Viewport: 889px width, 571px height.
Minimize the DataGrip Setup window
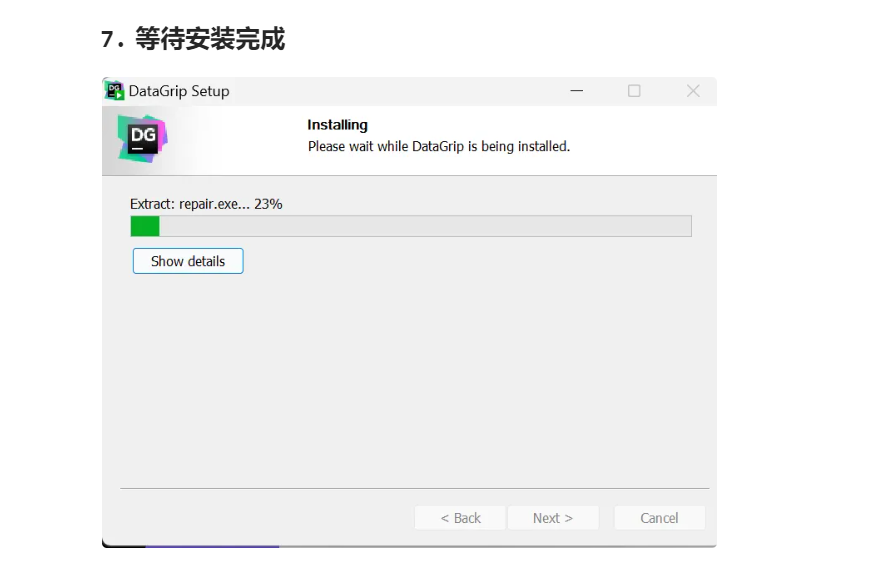pos(577,91)
